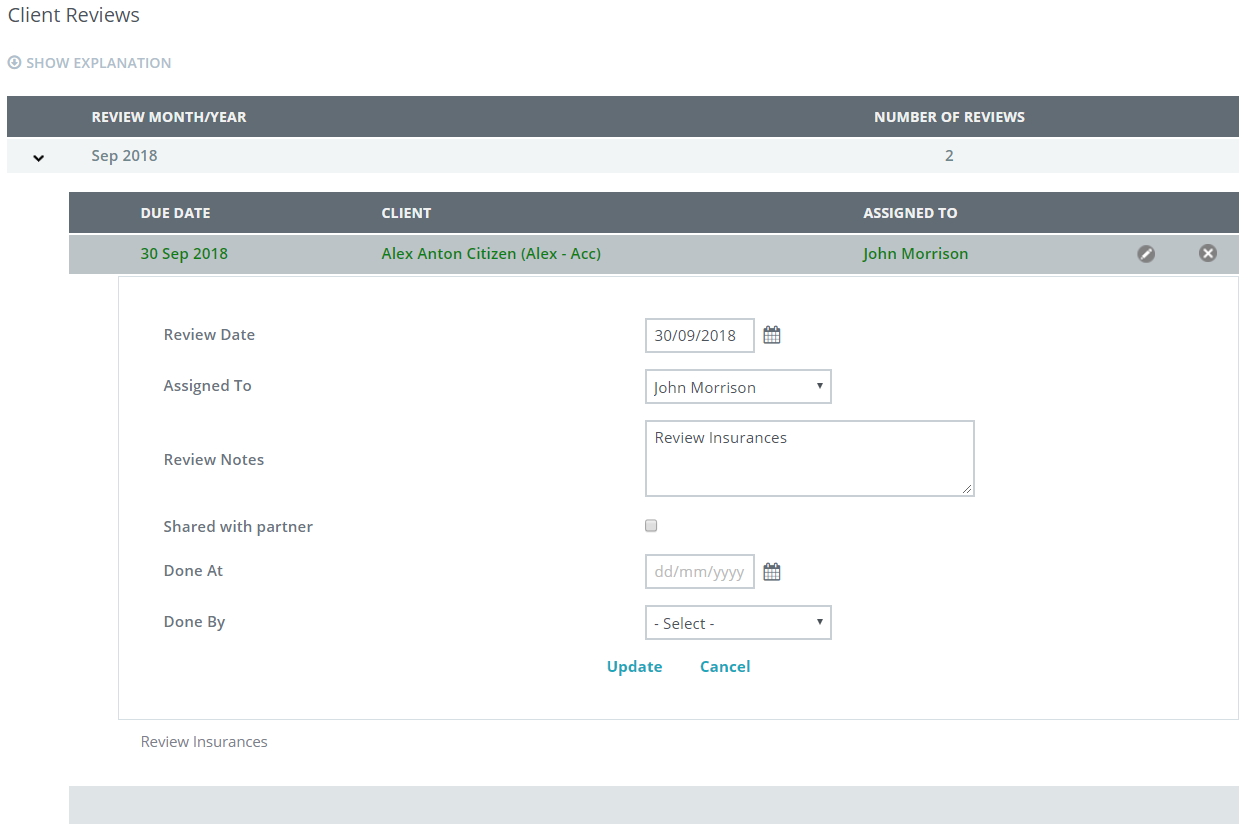Open calendar picker beside Done At
The height and width of the screenshot is (834, 1248).
[x=772, y=572]
